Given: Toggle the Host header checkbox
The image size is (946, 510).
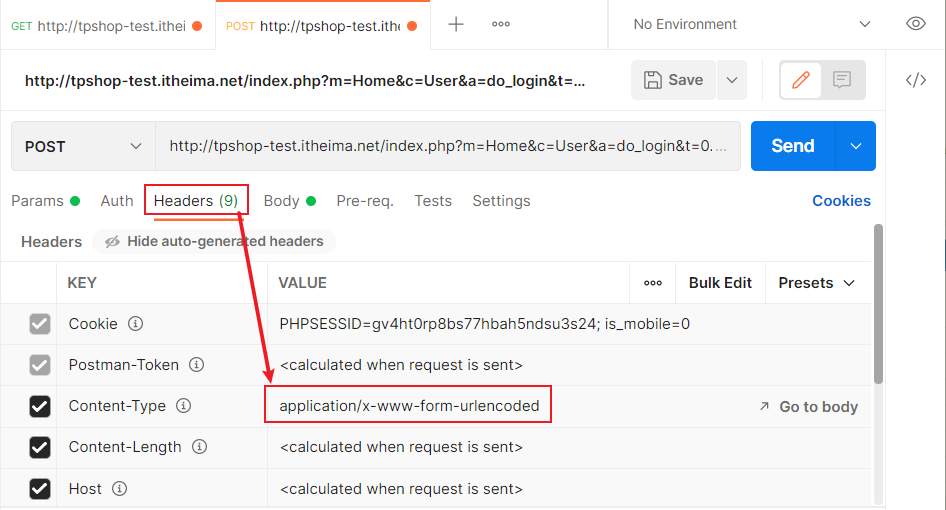Looking at the screenshot, I should 40,489.
